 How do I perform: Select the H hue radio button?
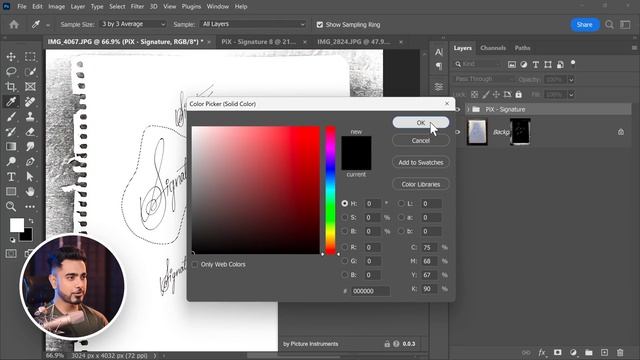point(345,203)
